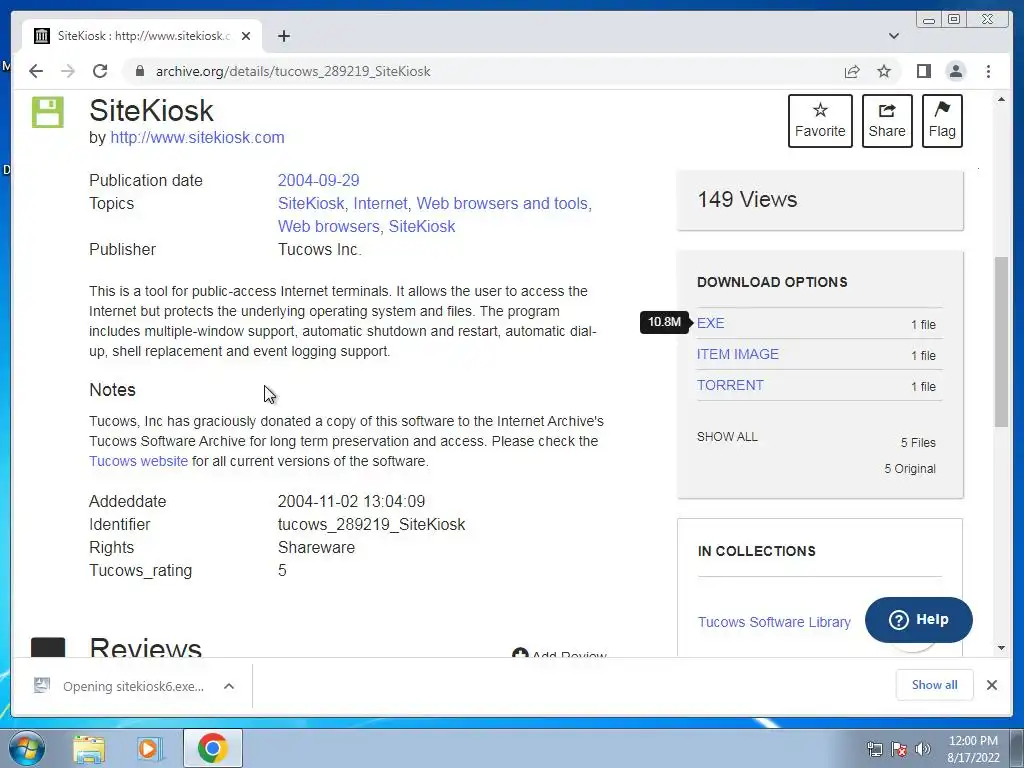
Task: Click the green floppy disk software icon
Action: point(48,112)
